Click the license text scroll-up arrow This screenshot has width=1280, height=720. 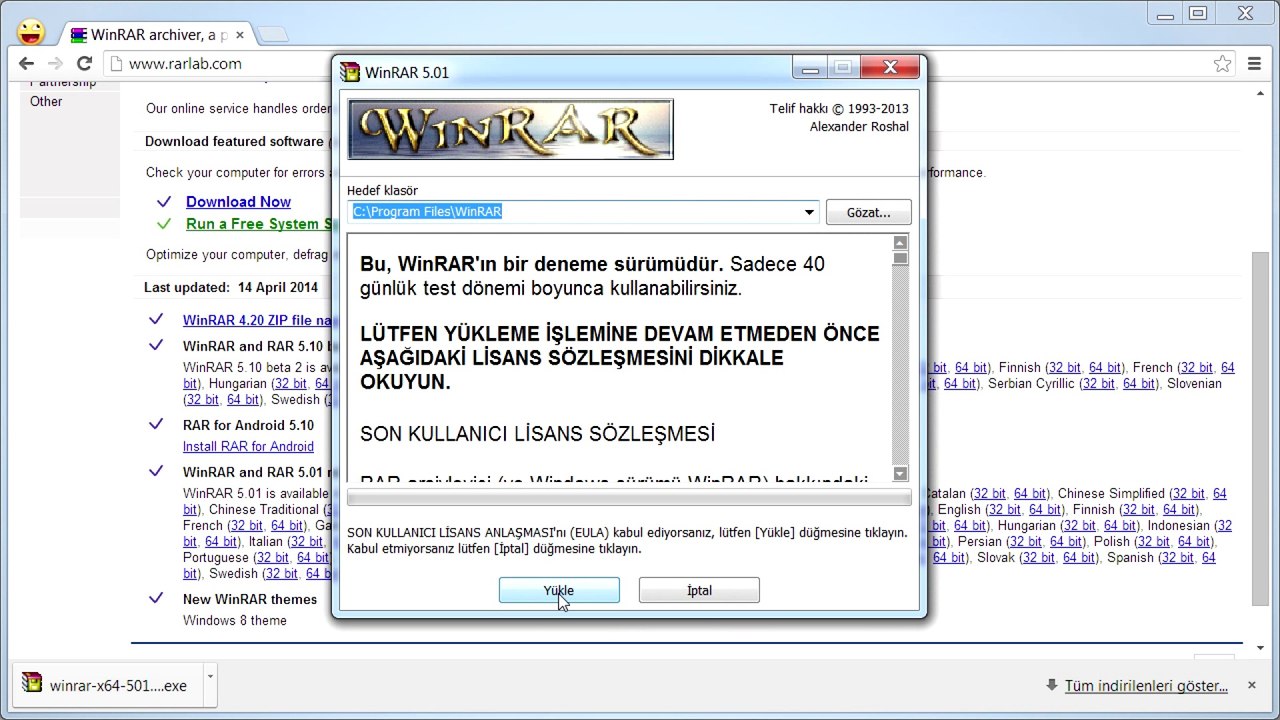900,243
